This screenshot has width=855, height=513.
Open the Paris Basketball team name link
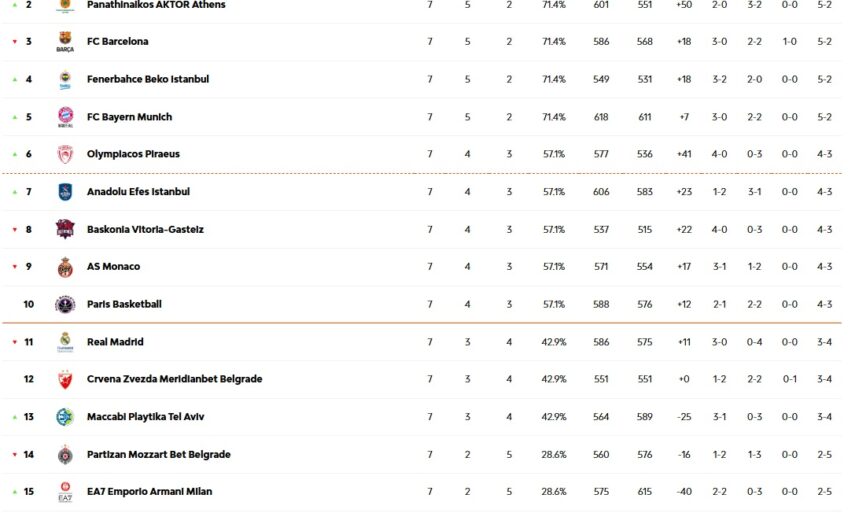tap(124, 304)
